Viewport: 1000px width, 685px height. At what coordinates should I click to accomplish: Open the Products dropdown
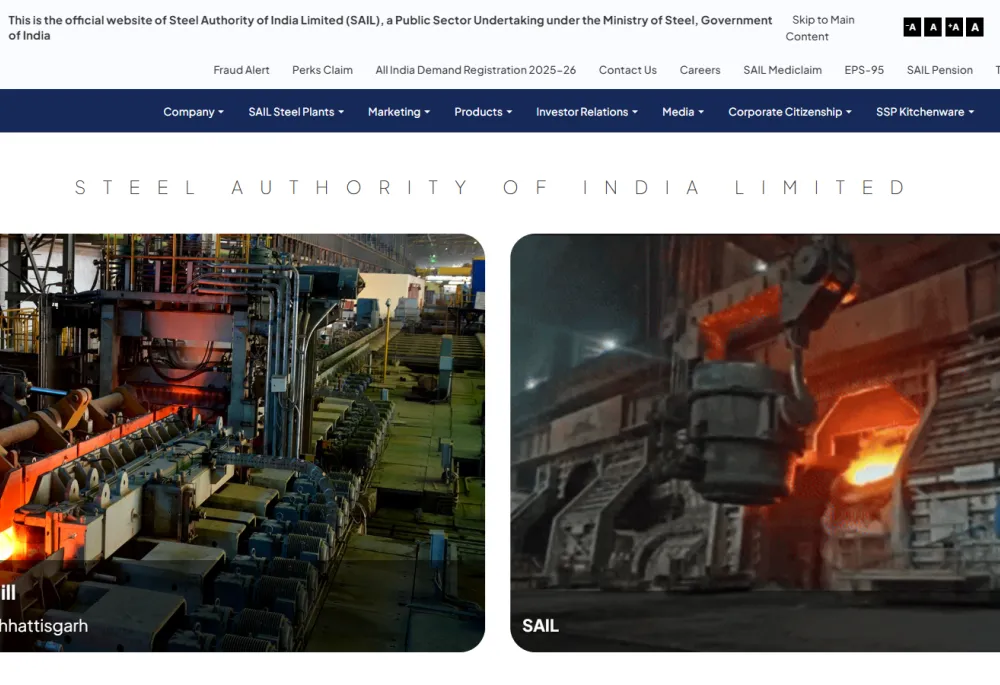coord(483,112)
